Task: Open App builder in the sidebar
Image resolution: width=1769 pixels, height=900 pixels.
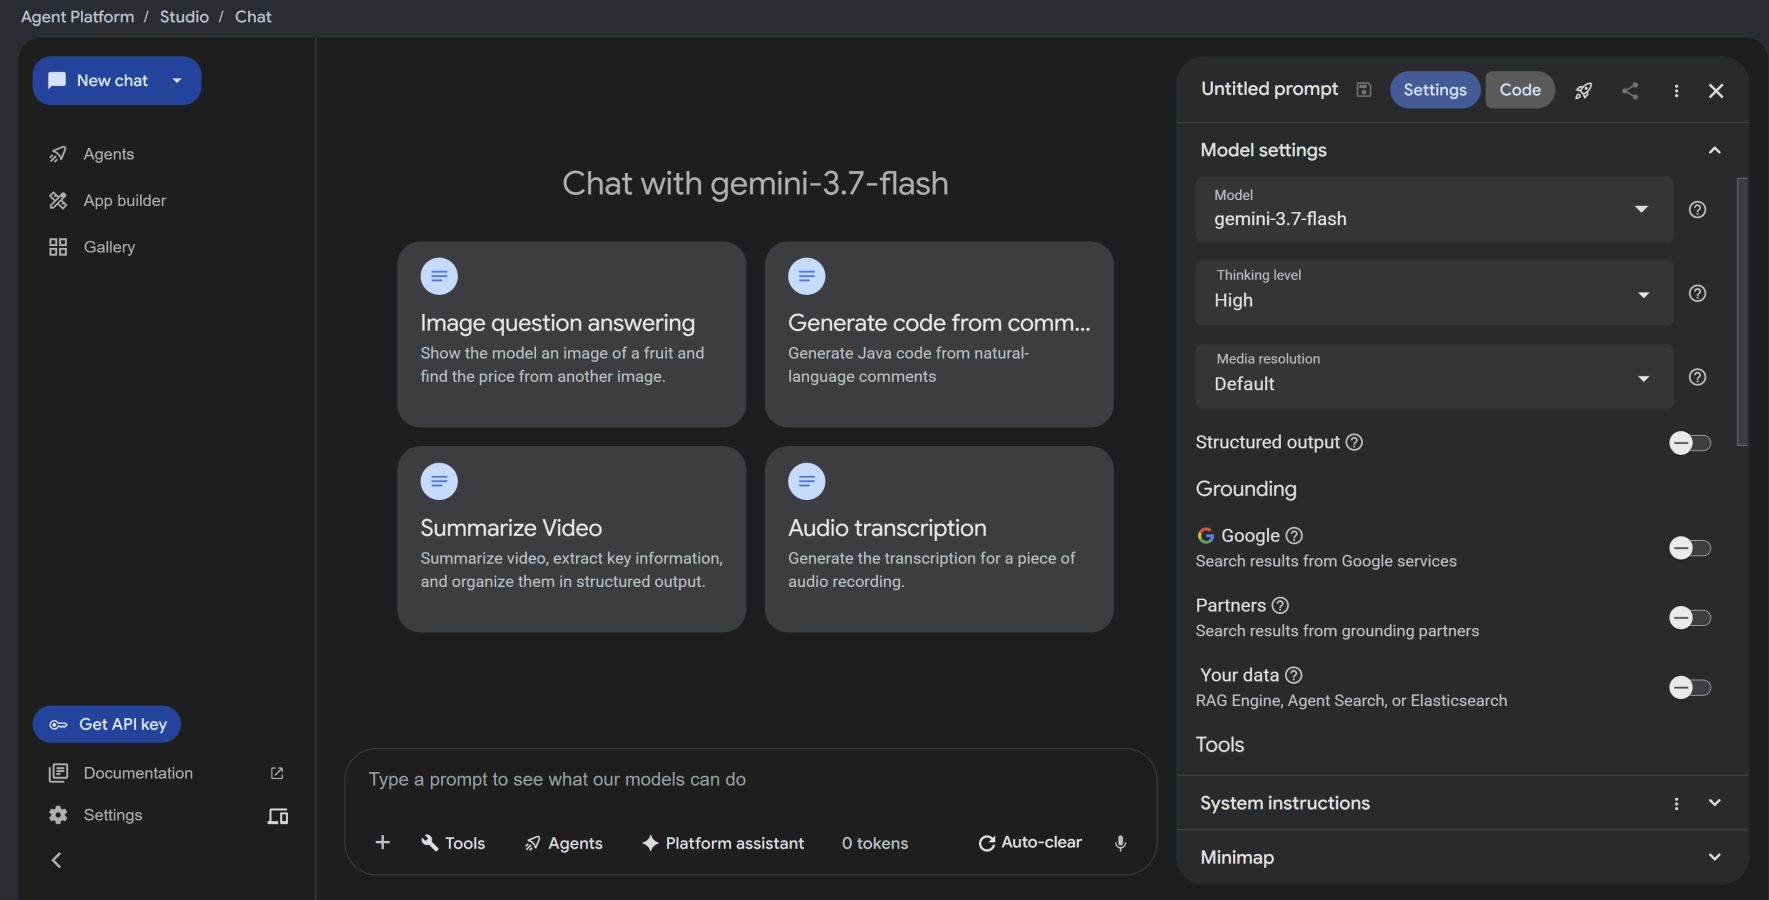Action: [108, 201]
